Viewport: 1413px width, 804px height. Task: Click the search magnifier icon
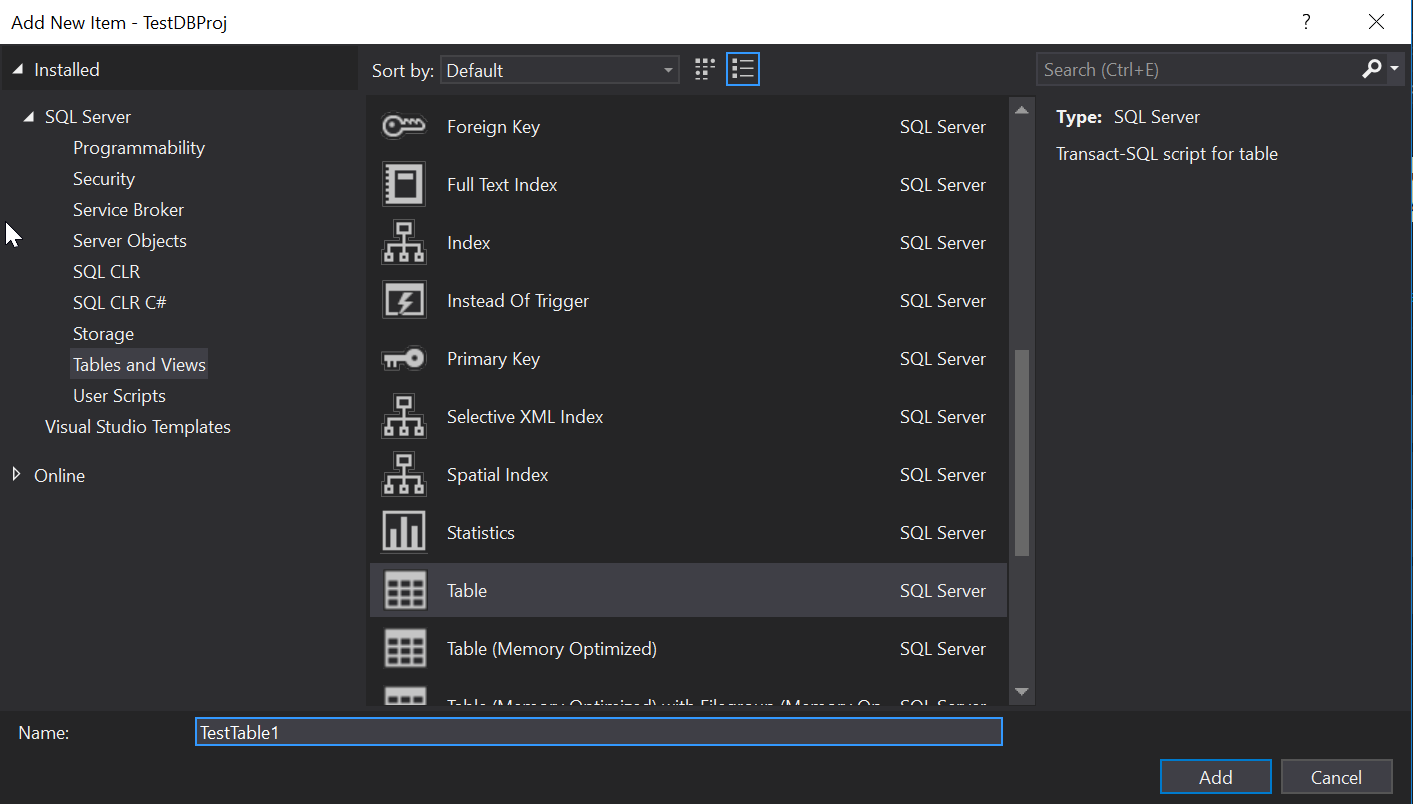pyautogui.click(x=1372, y=69)
